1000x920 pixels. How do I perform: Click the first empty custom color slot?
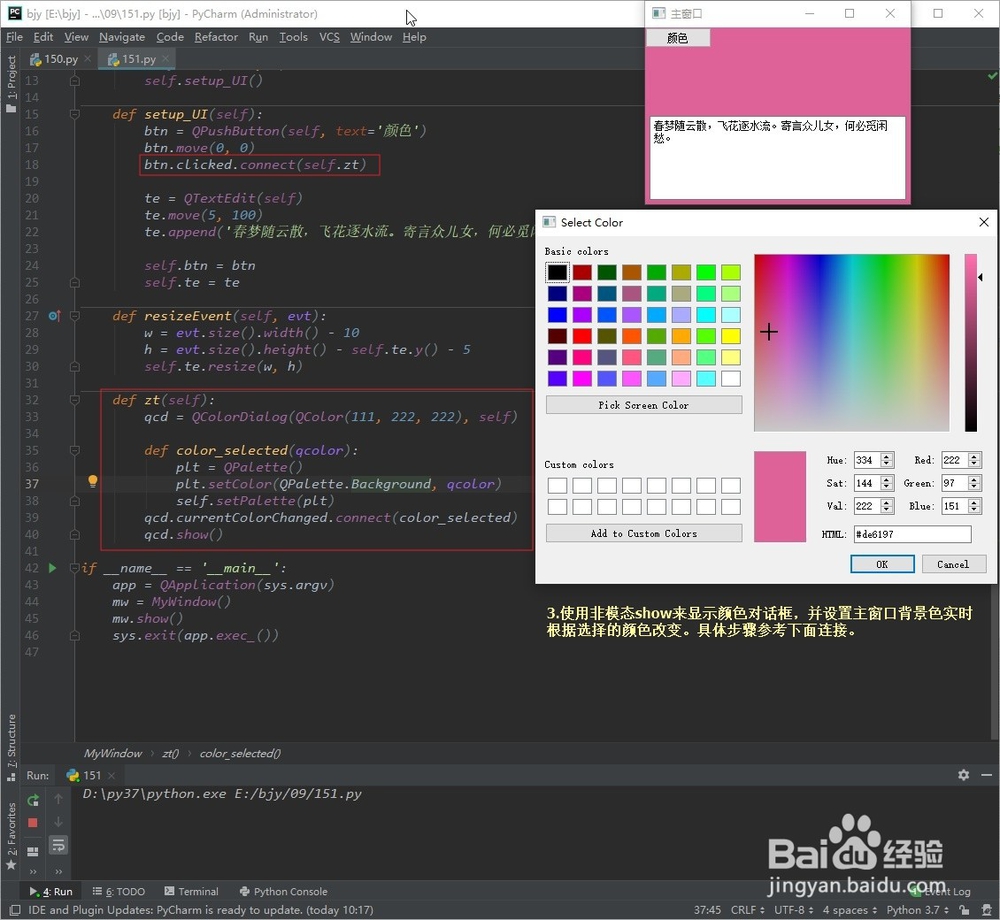557,485
